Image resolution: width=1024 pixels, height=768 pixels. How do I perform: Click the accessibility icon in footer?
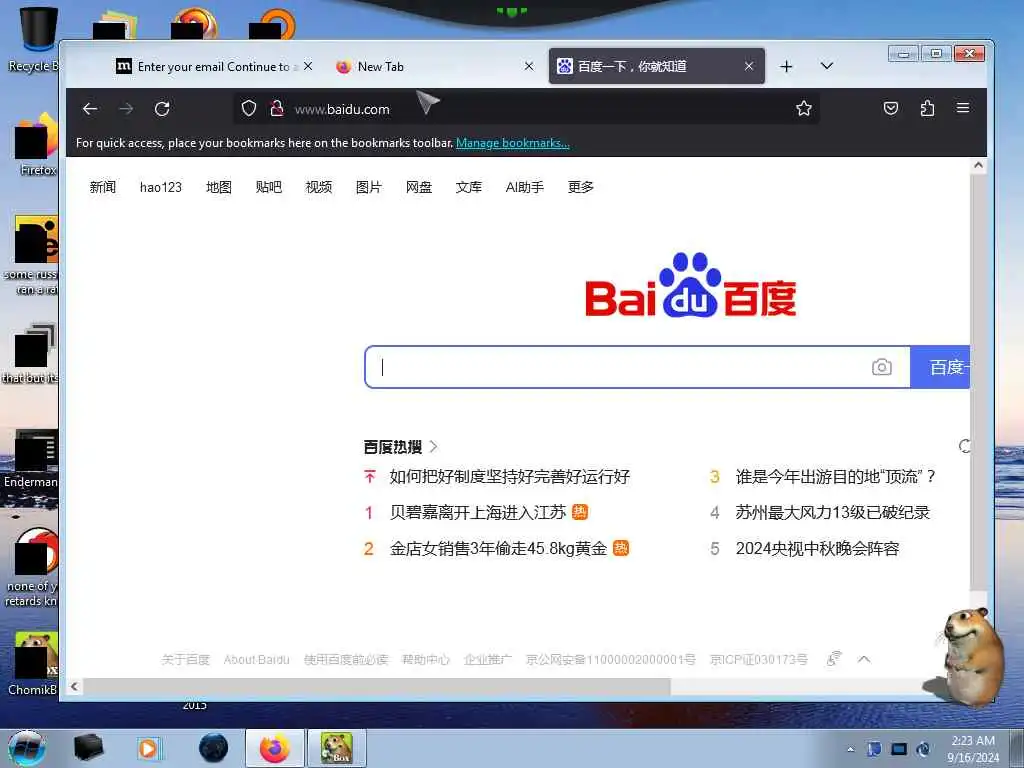[834, 659]
